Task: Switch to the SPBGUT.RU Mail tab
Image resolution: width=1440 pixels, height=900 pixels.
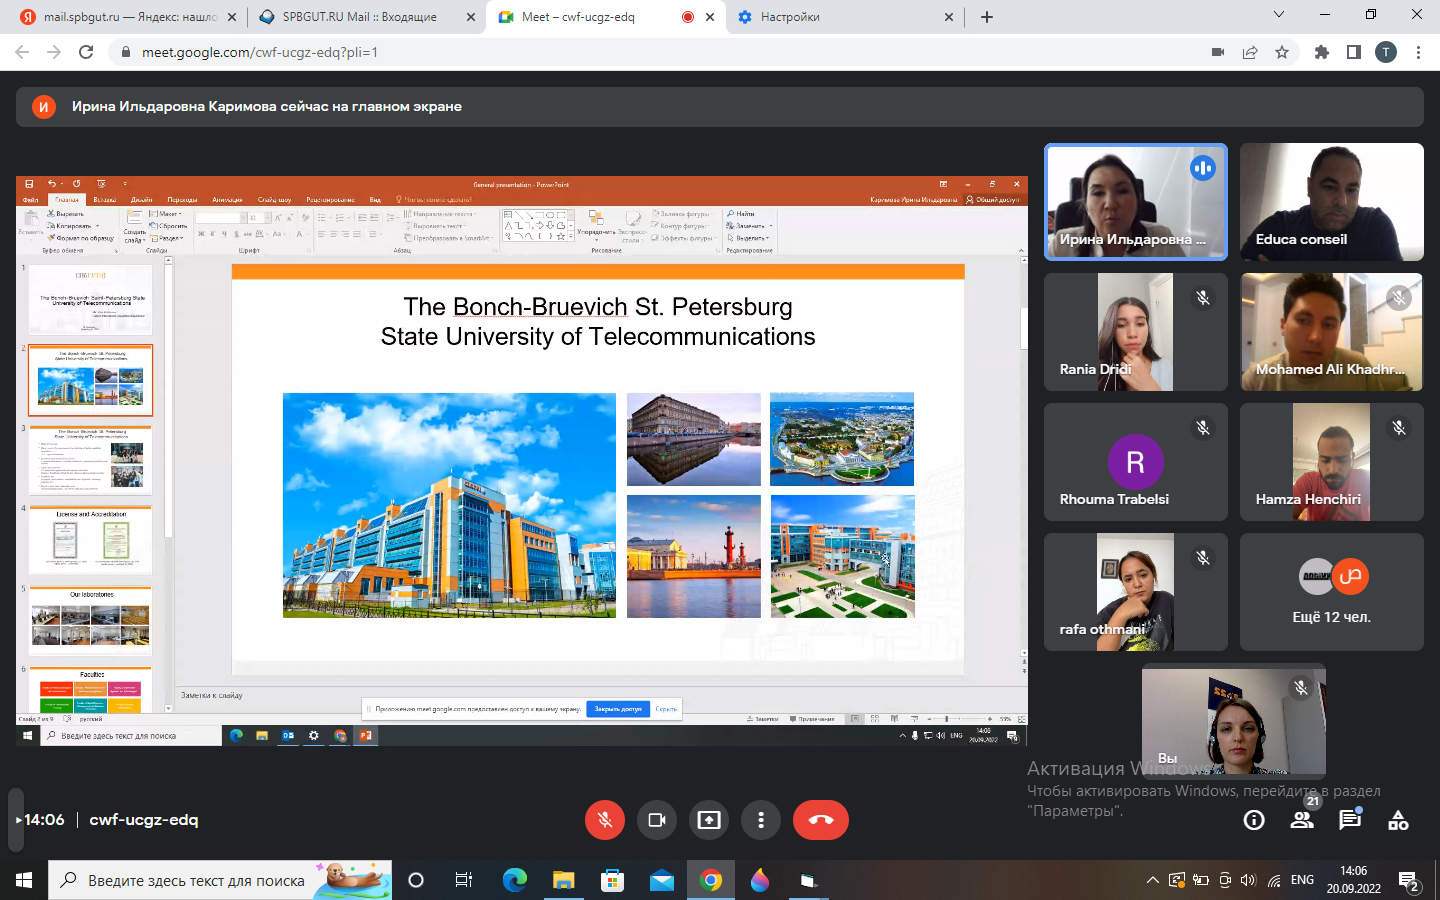Action: pyautogui.click(x=358, y=17)
